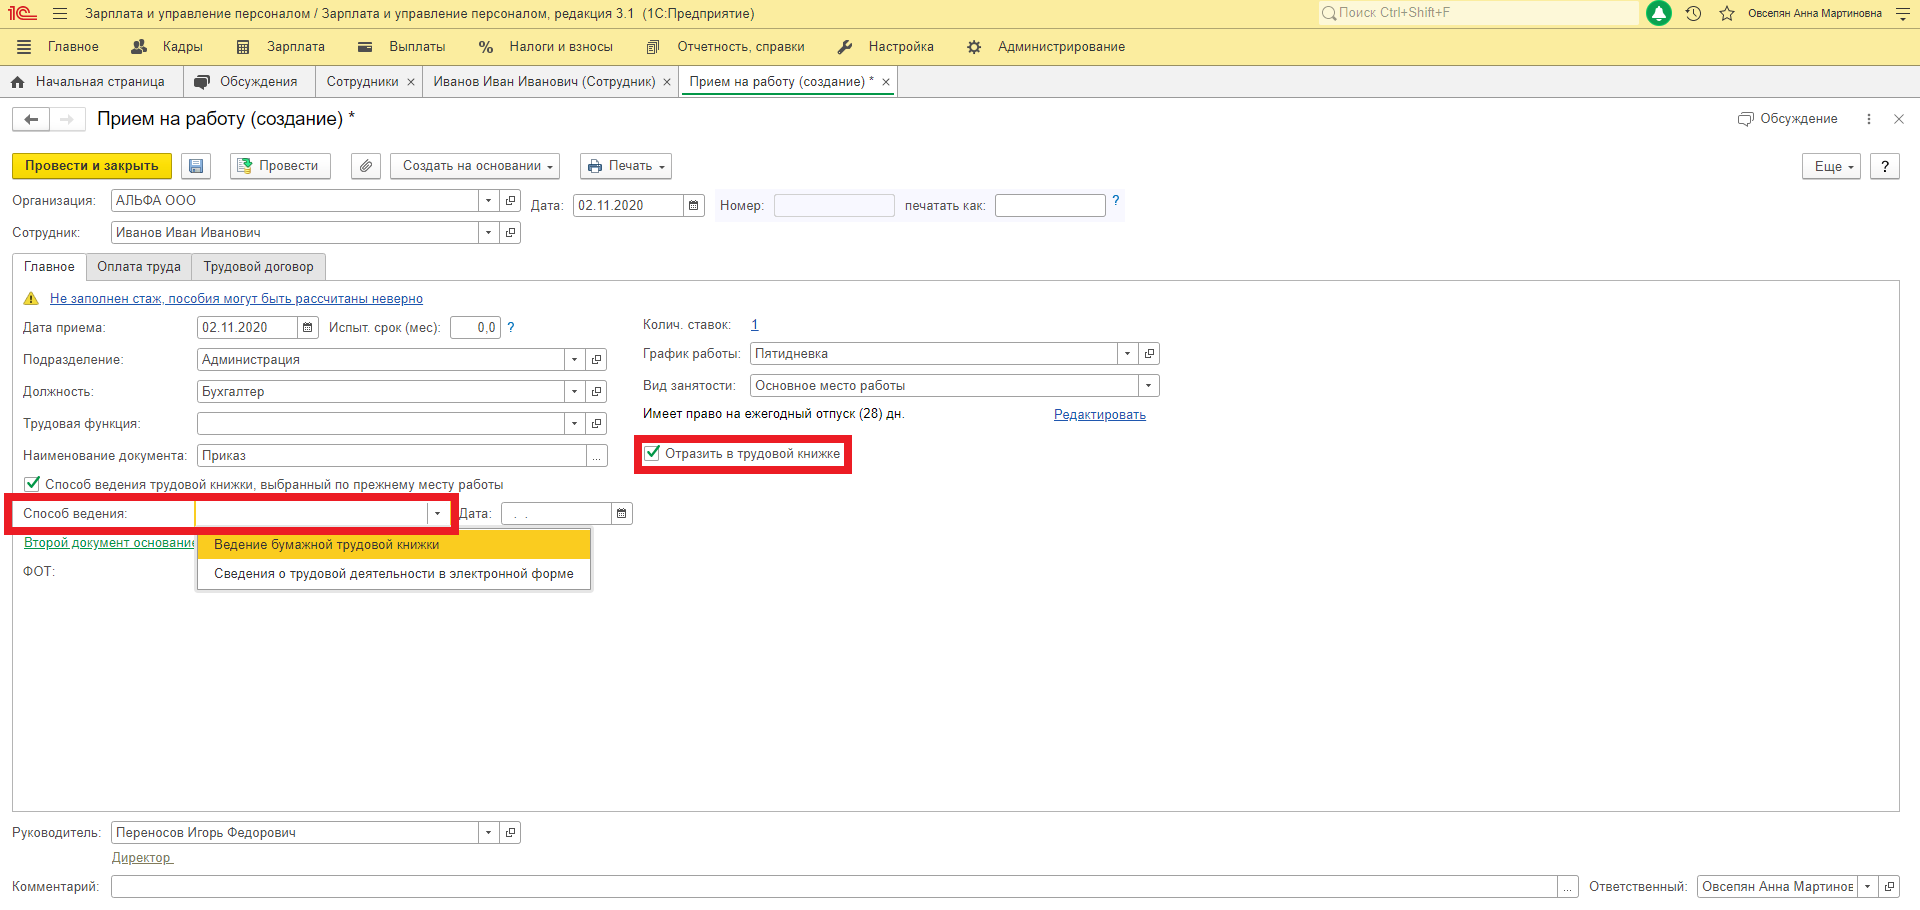Click the favorites star icon

1727,14
